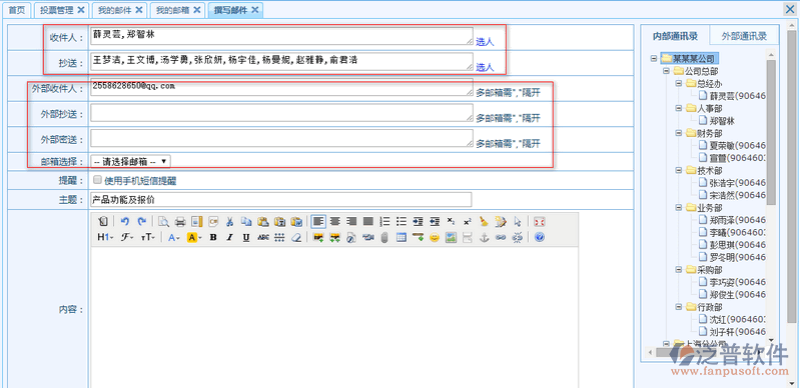Image resolution: width=800 pixels, height=388 pixels.
Task: Collapse the 公司总部 node
Action: pos(666,71)
